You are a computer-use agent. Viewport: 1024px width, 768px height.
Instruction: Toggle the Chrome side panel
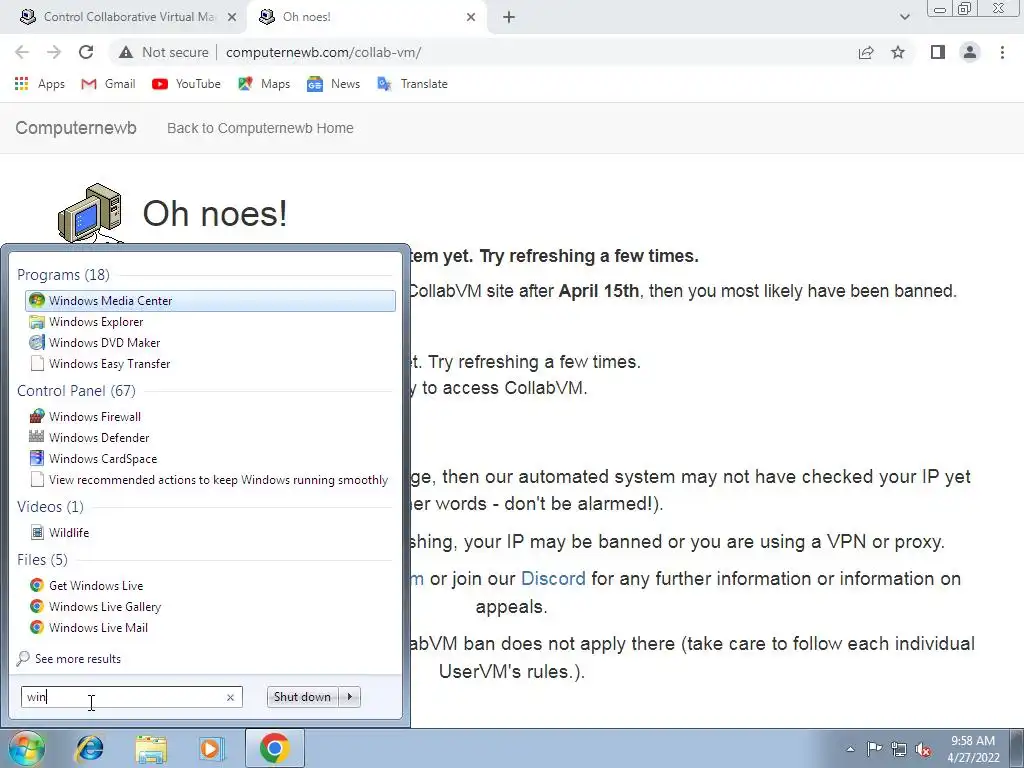click(938, 52)
